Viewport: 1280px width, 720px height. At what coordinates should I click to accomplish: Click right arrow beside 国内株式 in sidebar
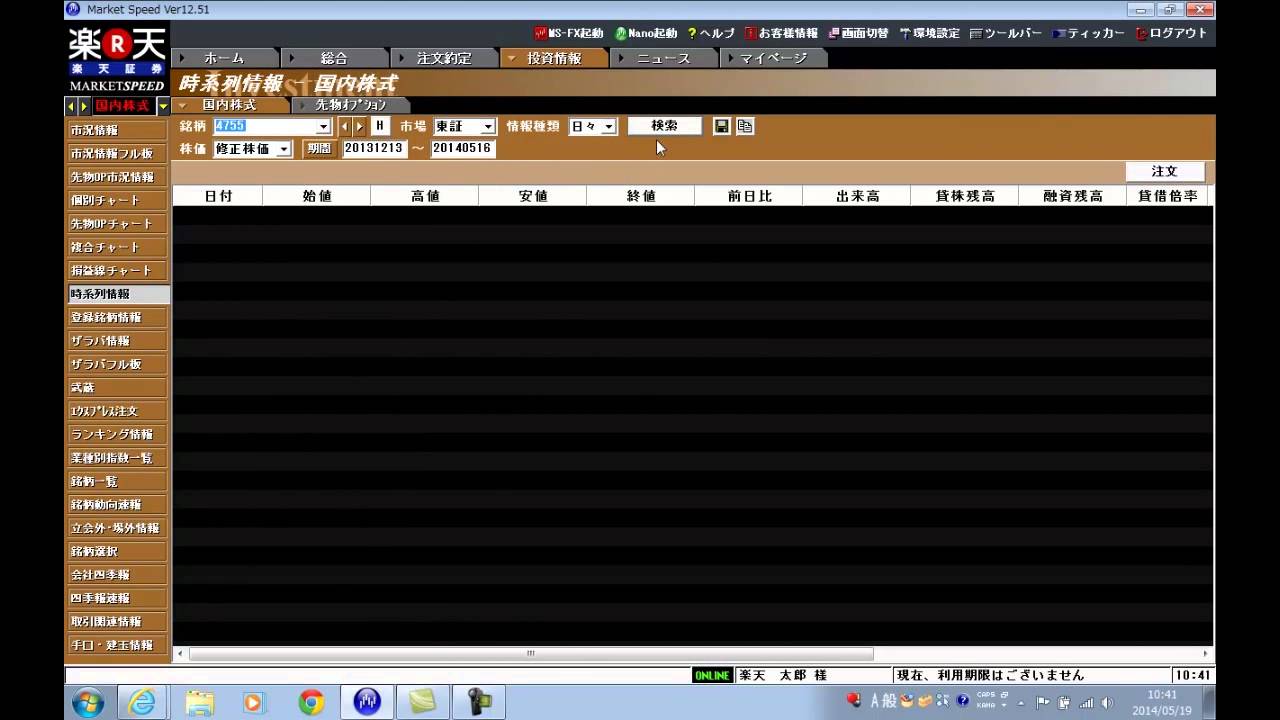[84, 106]
